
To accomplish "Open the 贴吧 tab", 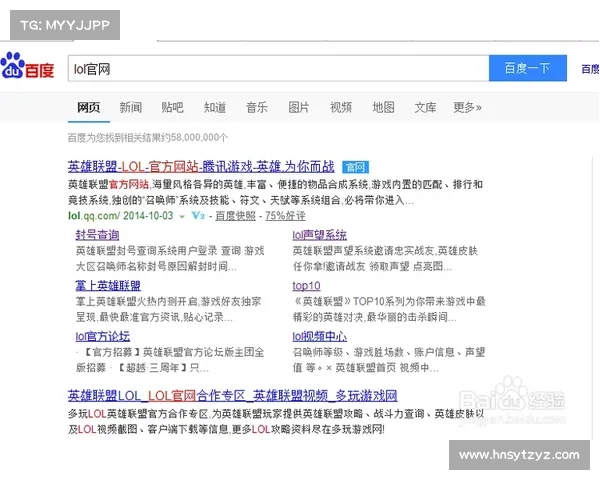I will pyautogui.click(x=173, y=107).
